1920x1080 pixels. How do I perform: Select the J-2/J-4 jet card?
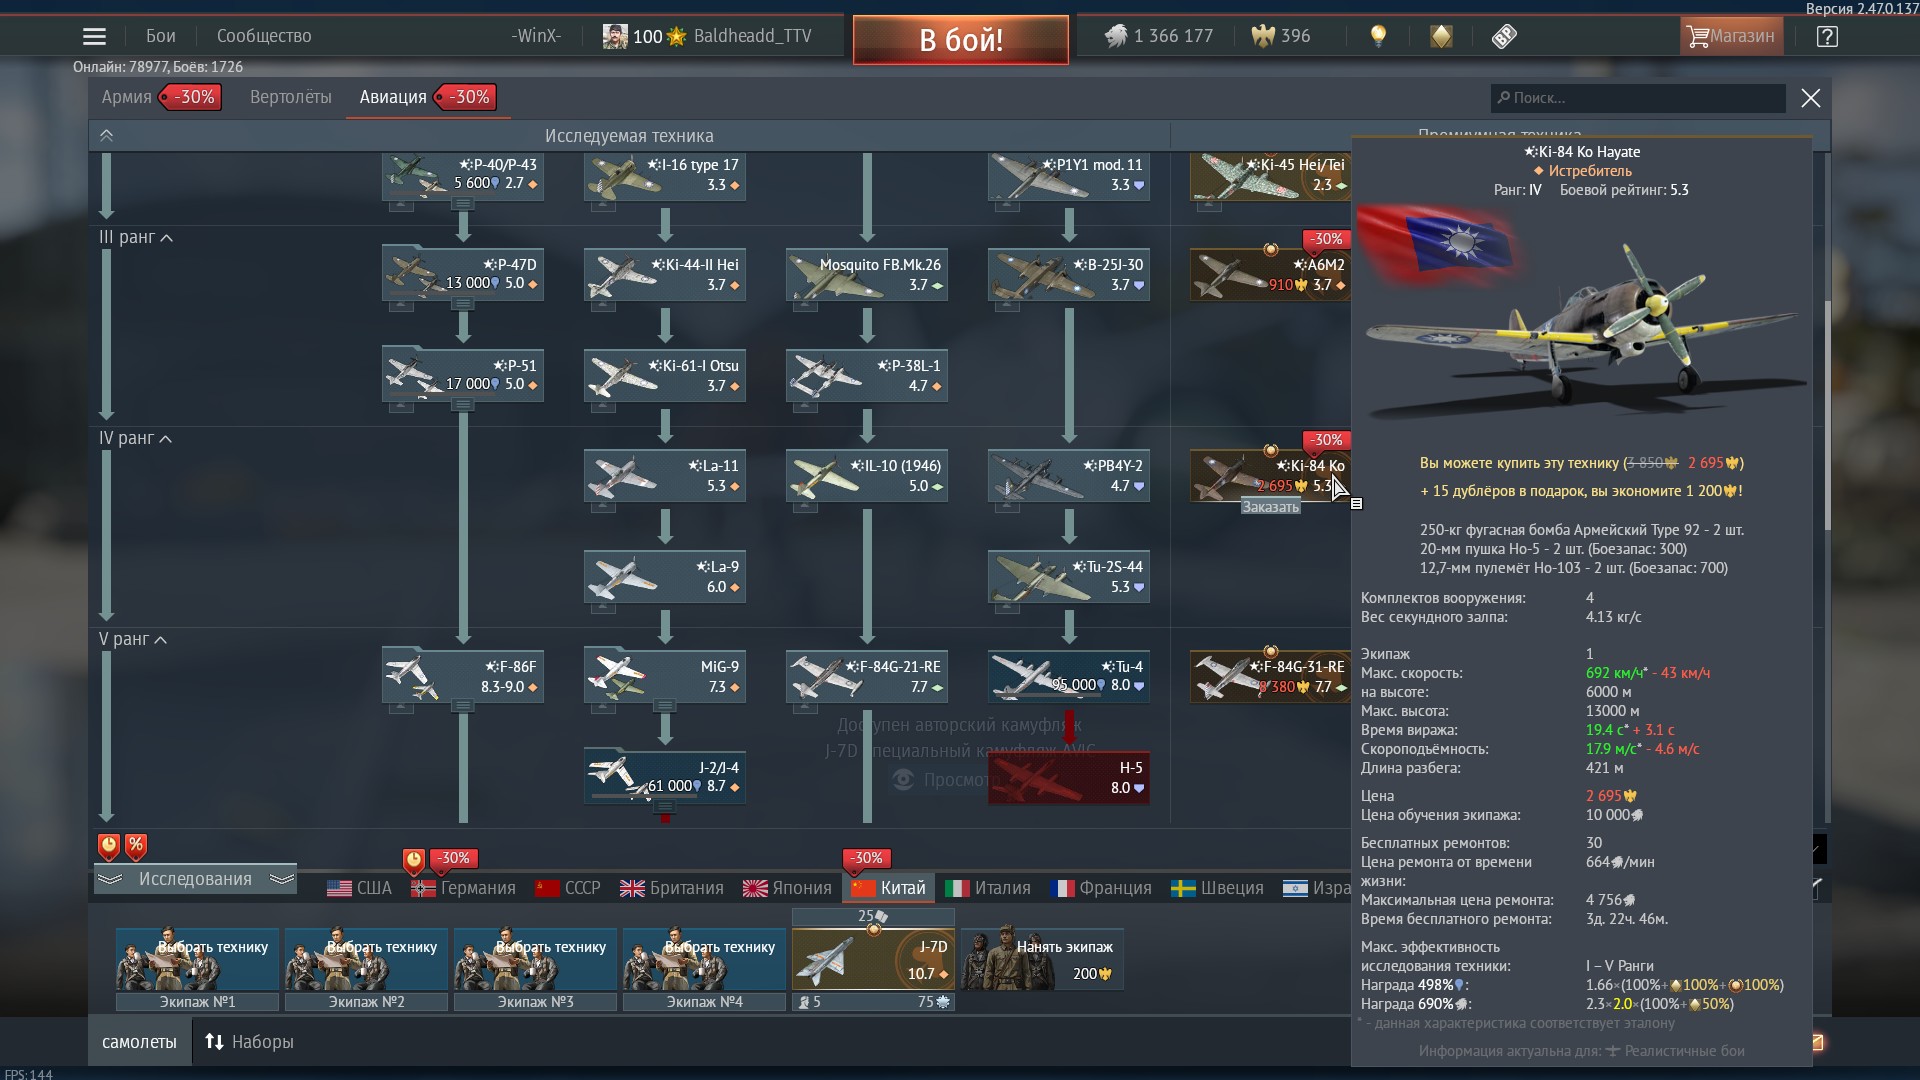click(x=665, y=777)
